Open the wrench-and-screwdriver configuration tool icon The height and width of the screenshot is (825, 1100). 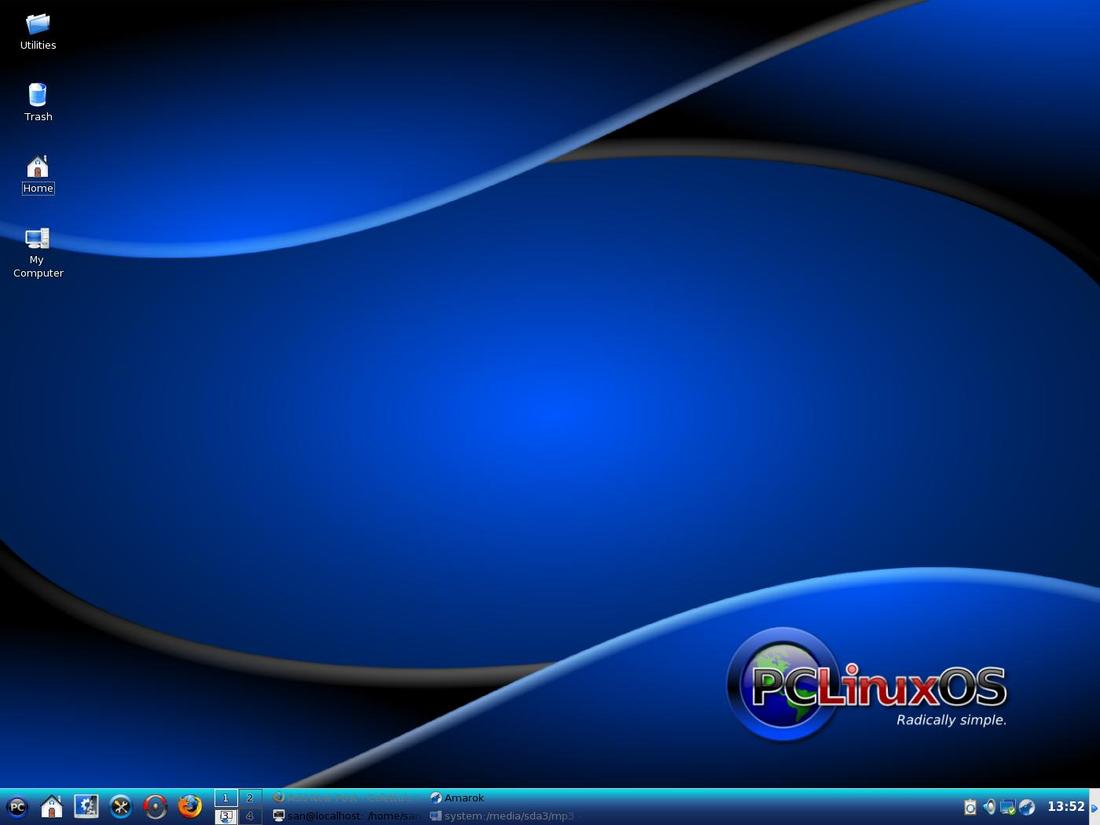point(121,807)
